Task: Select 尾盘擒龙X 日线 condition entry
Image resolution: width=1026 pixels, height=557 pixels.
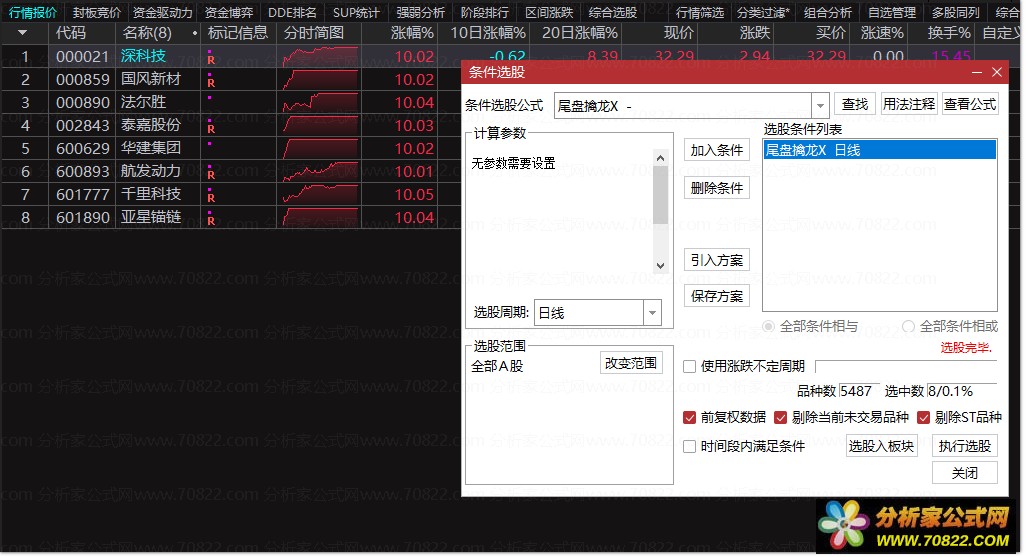Action: (x=879, y=150)
